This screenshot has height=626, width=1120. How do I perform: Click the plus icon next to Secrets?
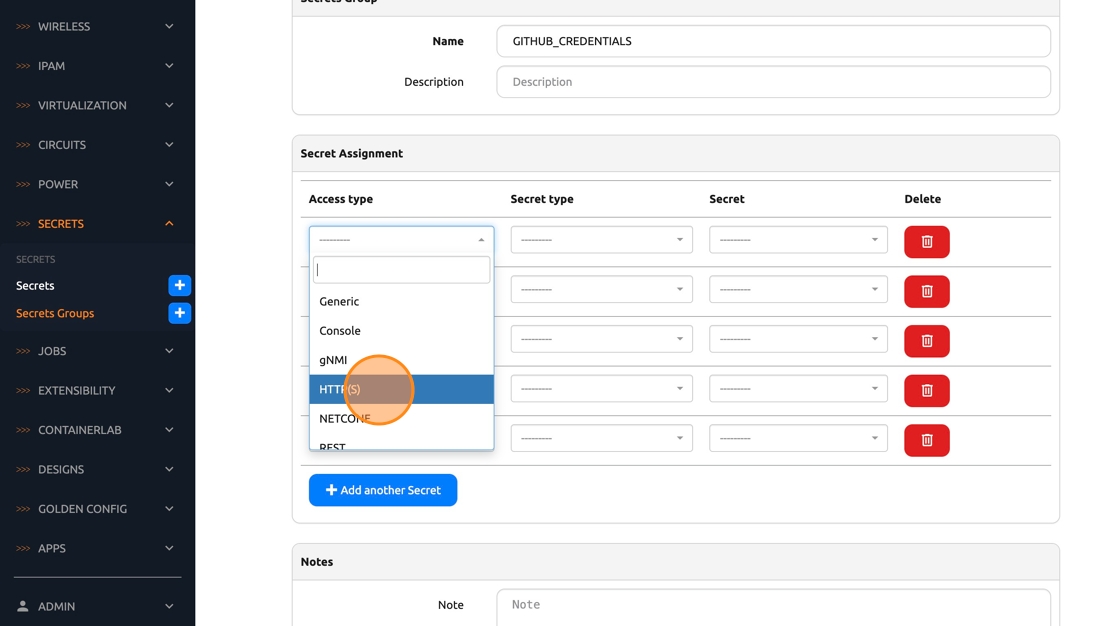179,285
